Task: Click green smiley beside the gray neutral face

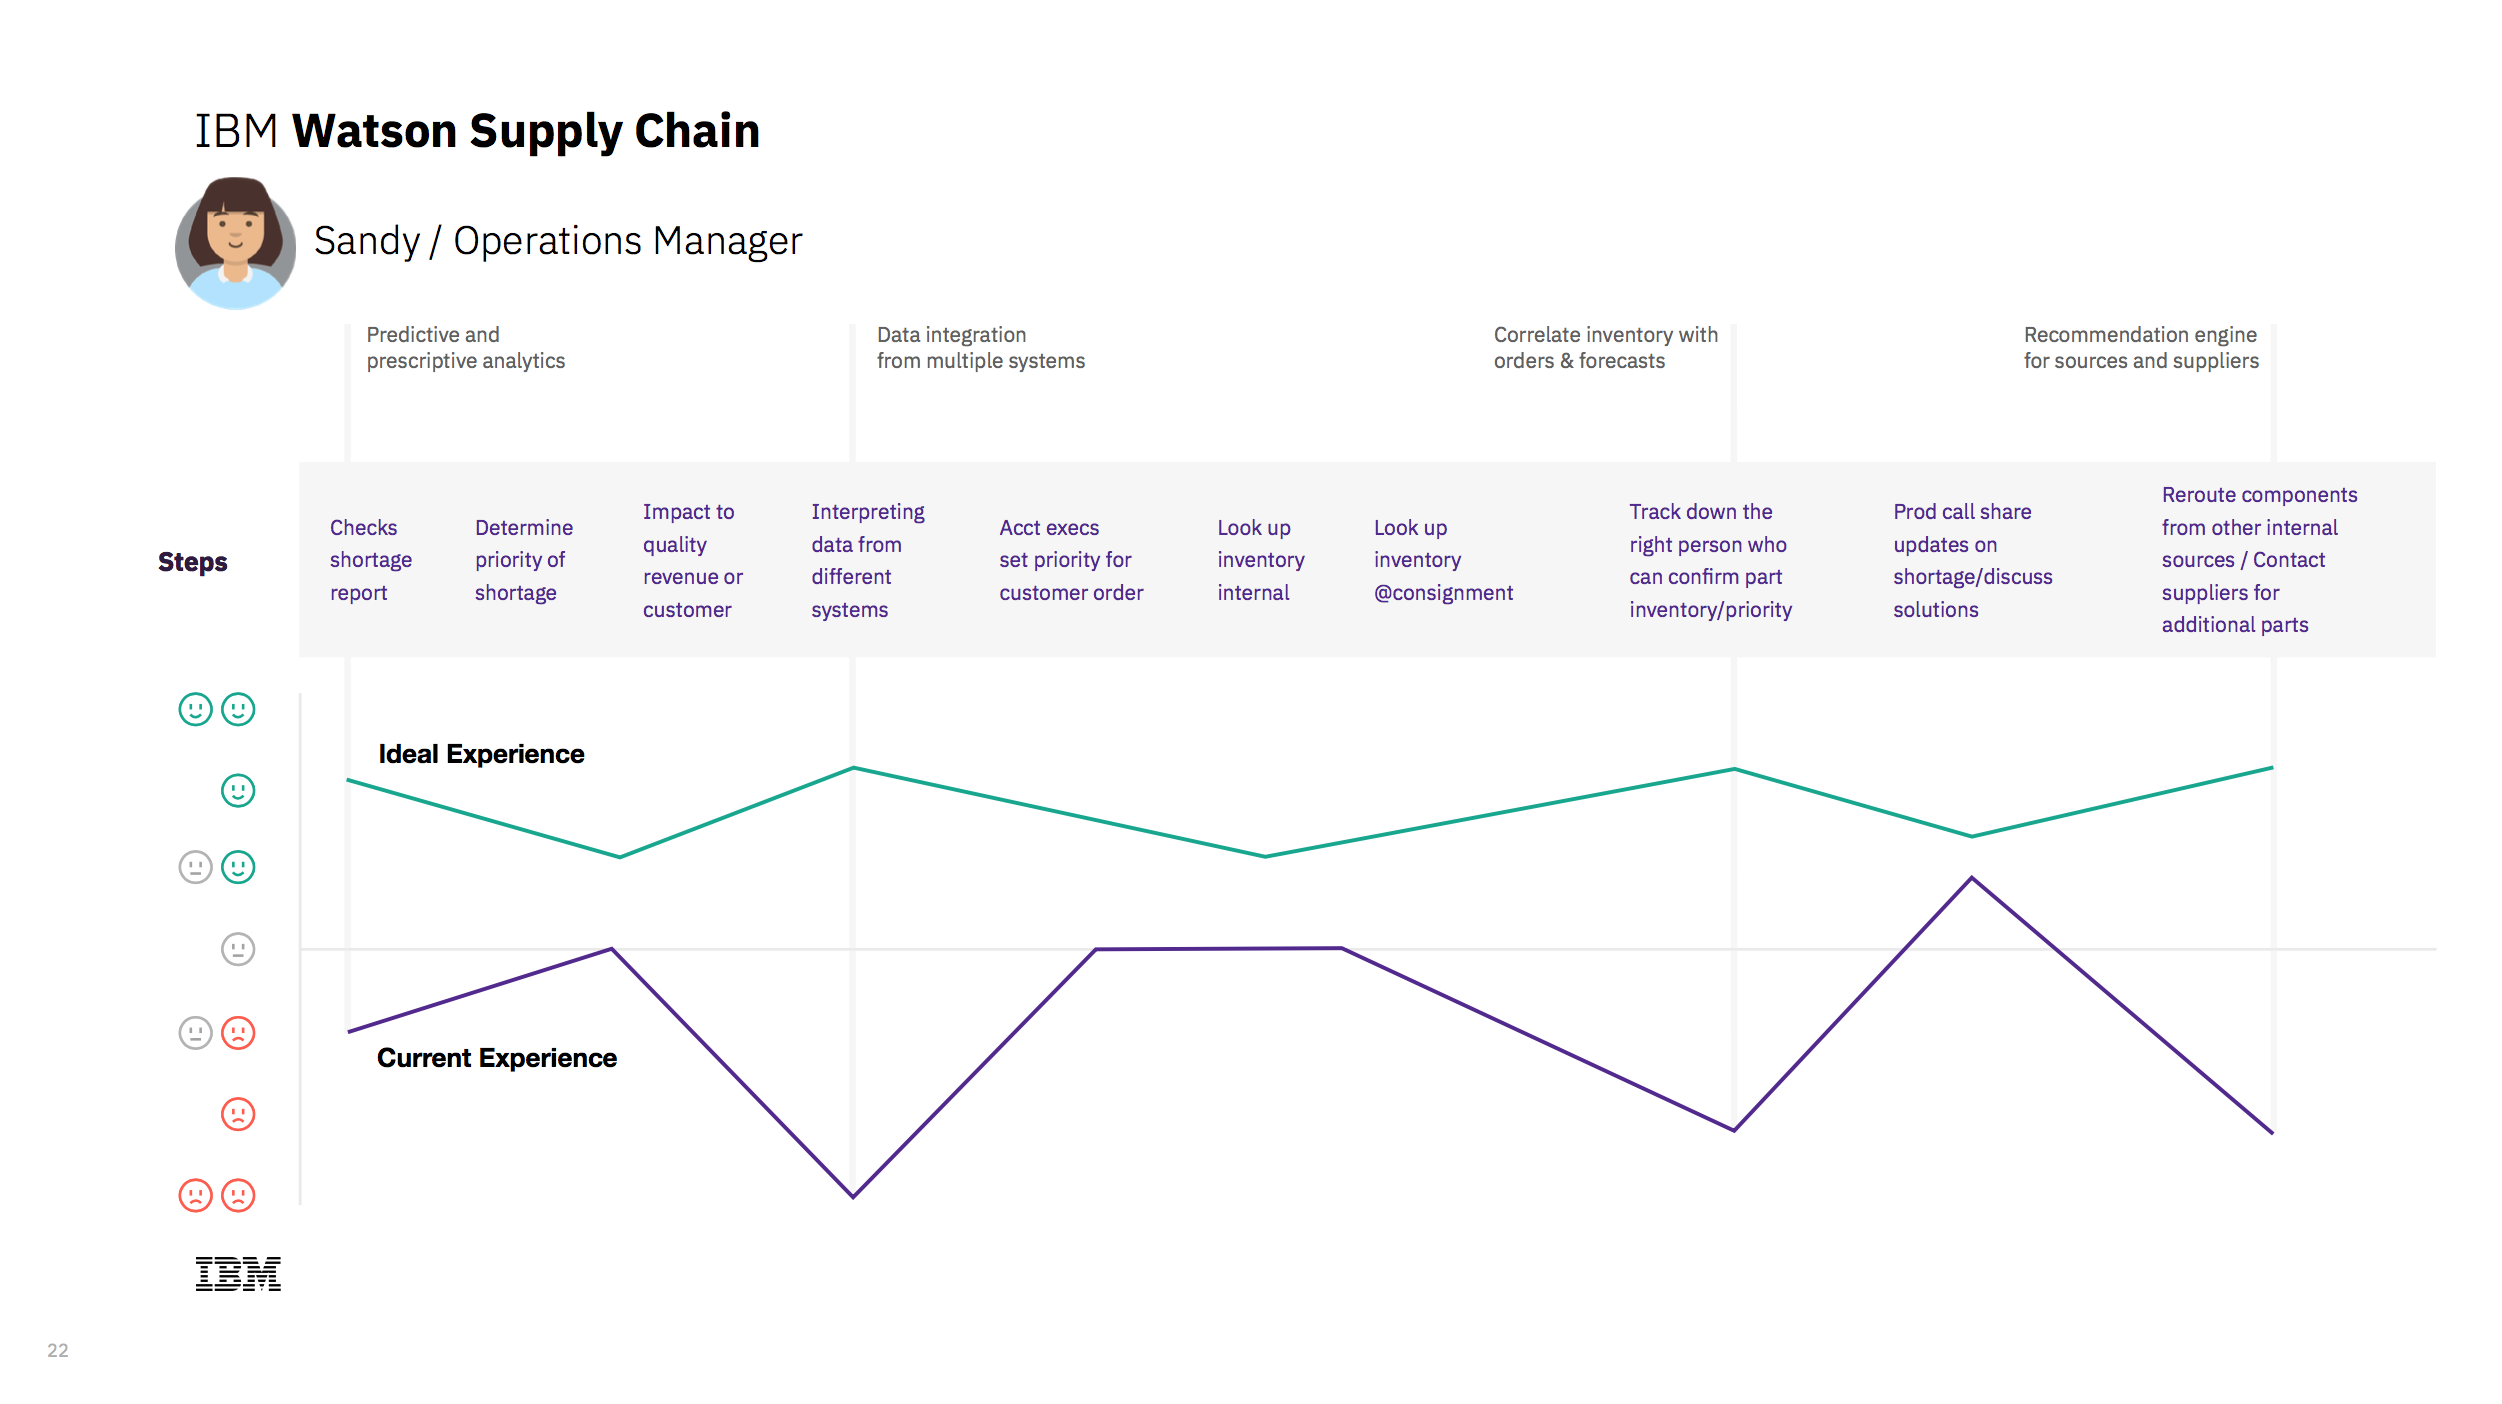Action: (x=238, y=867)
